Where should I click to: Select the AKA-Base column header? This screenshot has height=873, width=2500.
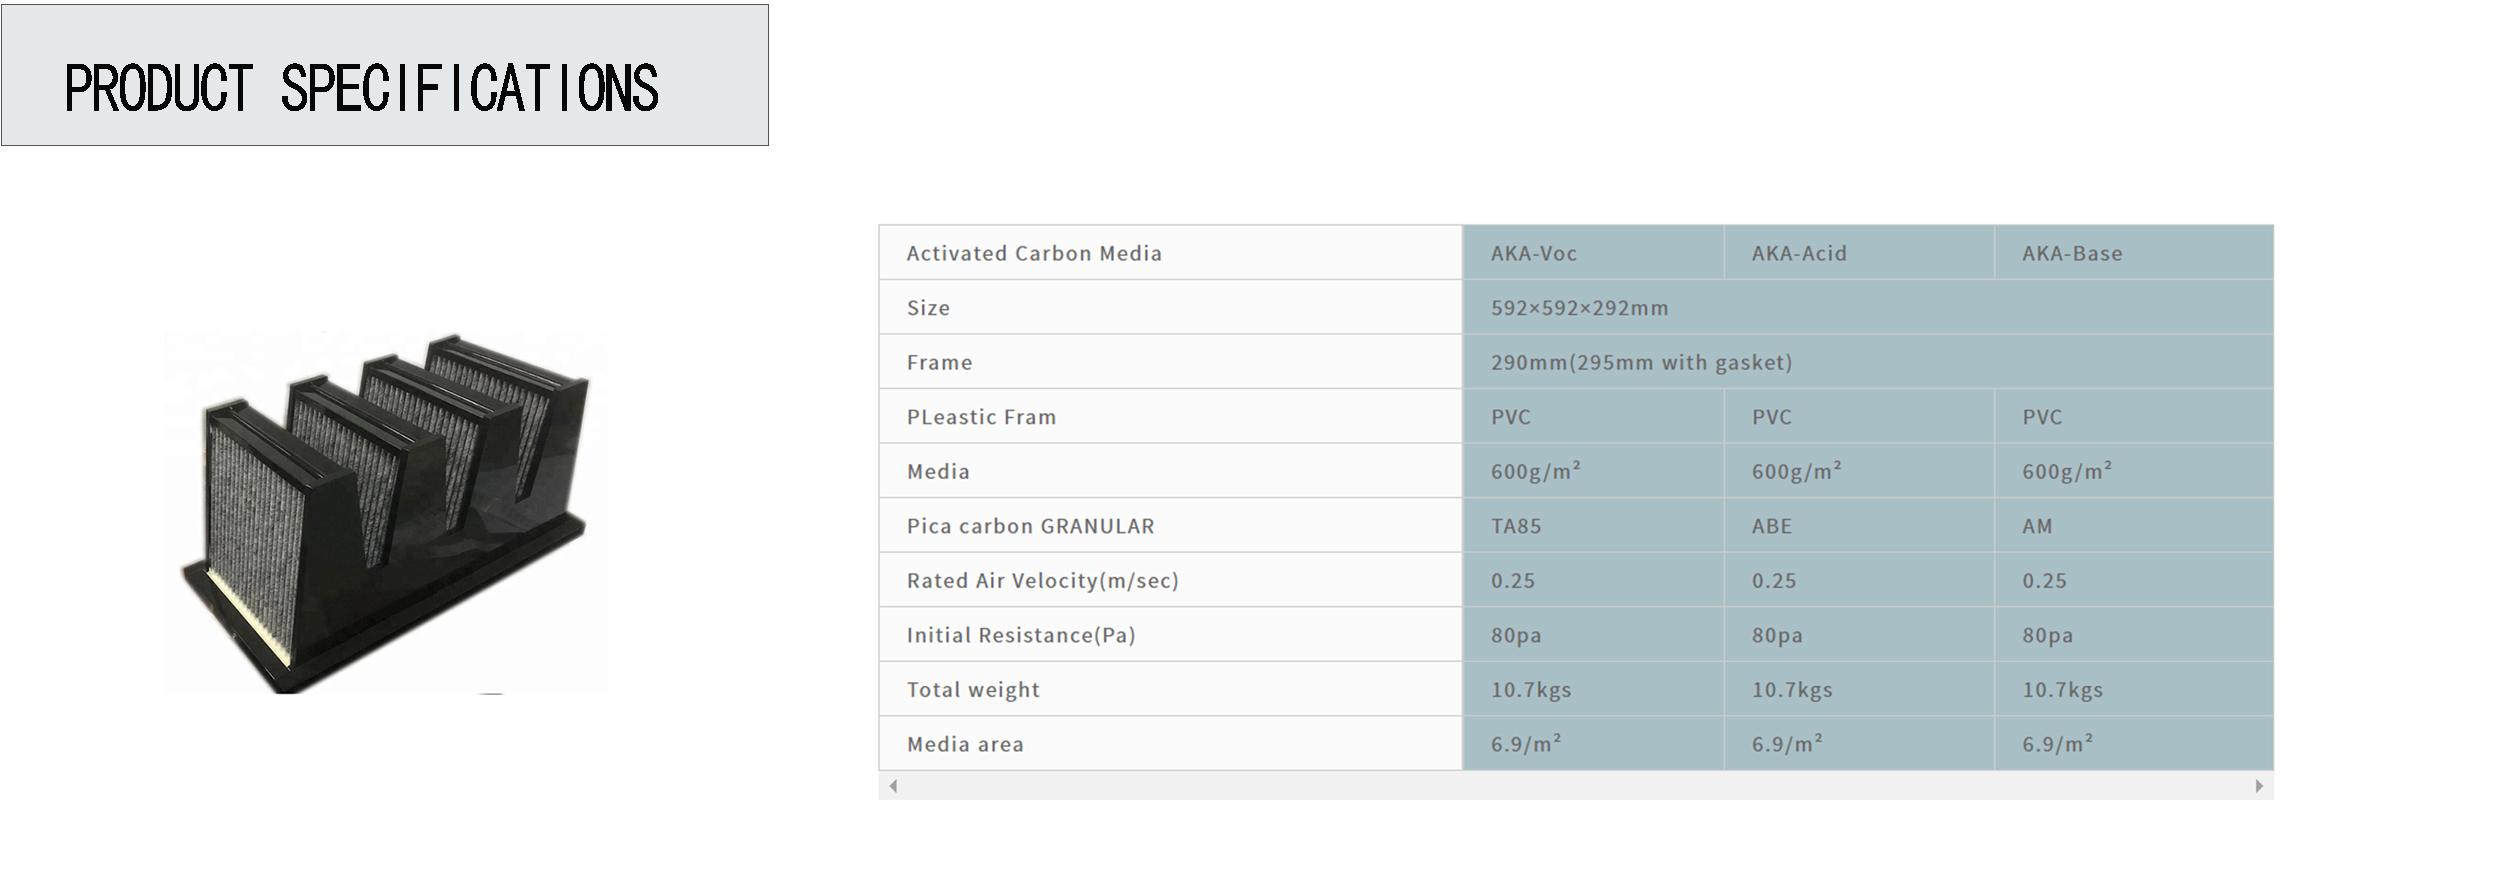[2071, 254]
